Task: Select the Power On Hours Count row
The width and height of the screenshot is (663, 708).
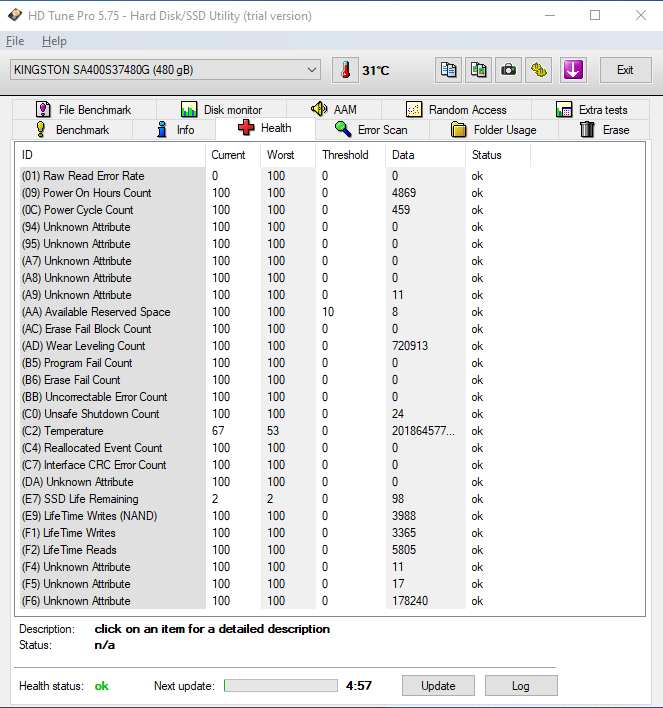Action: [x=275, y=193]
